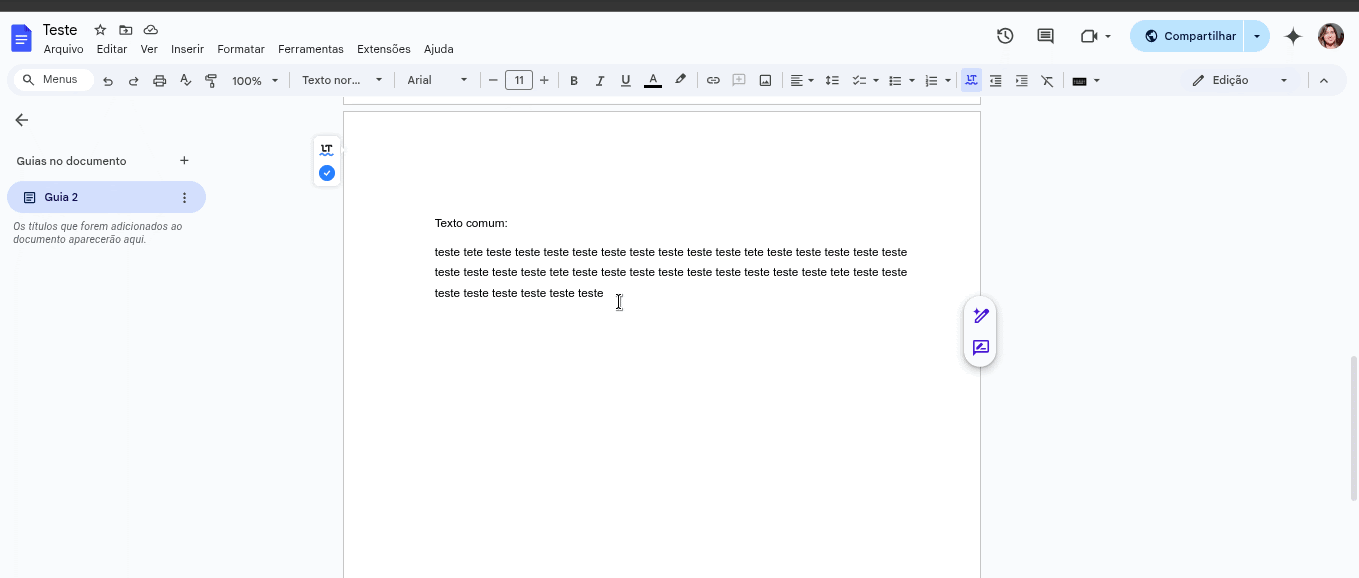The width and height of the screenshot is (1359, 578).
Task: Insert a comment using the comment icon
Action: coord(739,80)
